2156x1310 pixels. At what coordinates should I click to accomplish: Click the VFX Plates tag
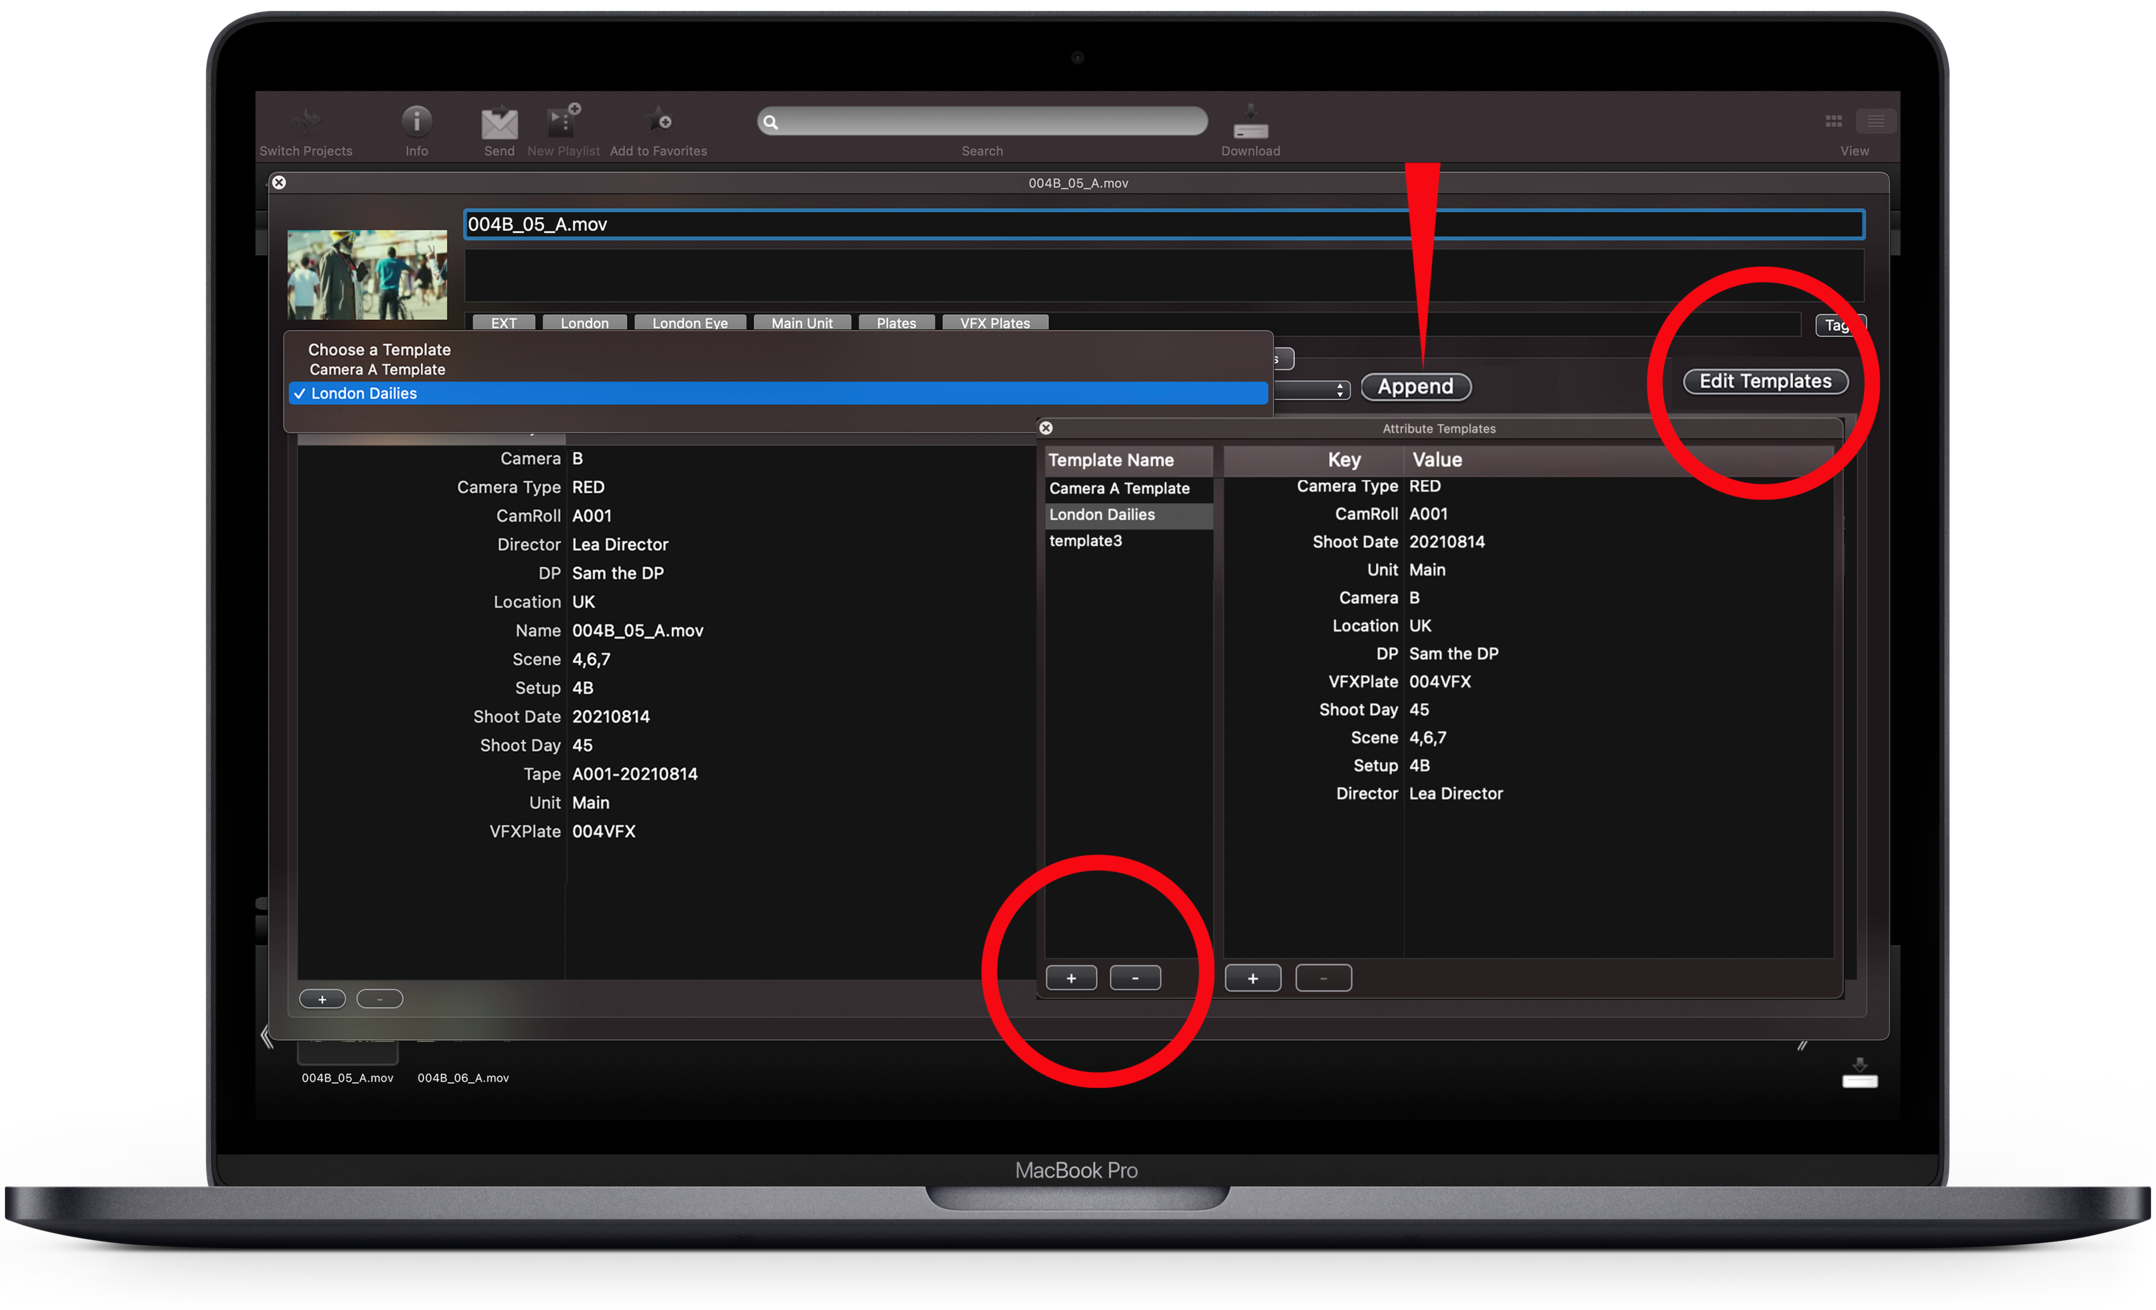coord(994,323)
